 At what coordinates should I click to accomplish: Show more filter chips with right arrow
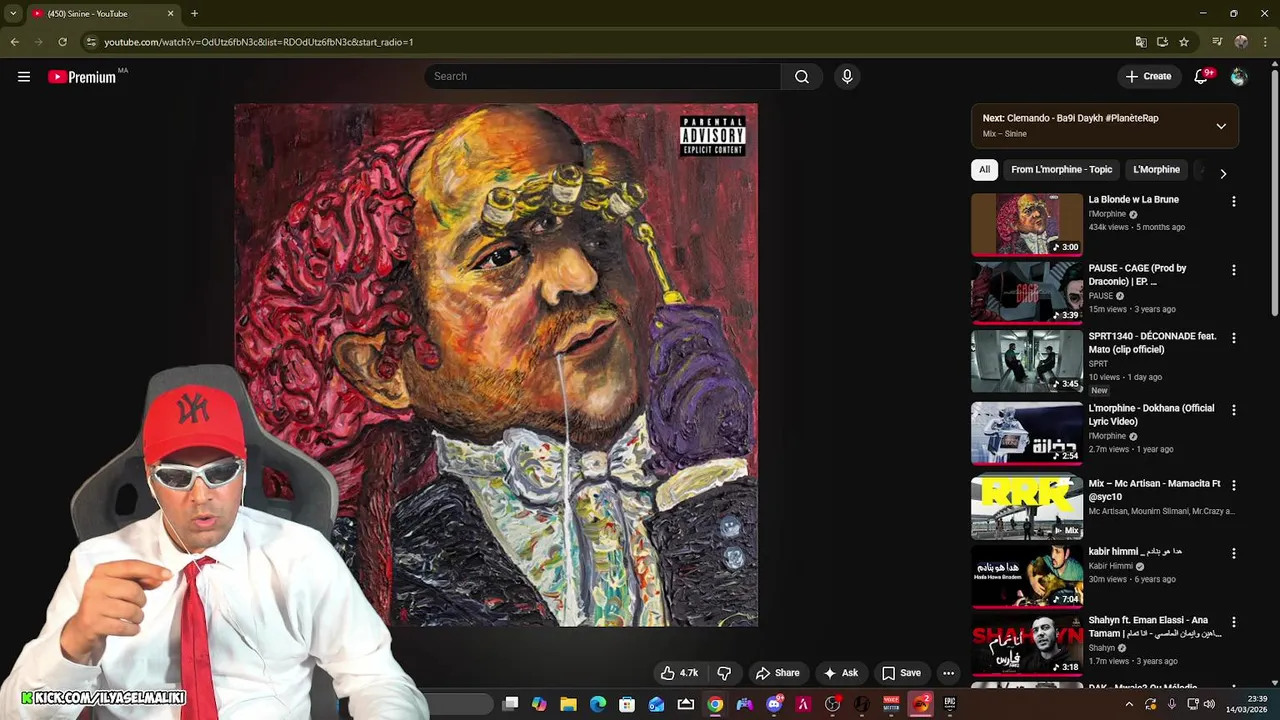click(x=1222, y=173)
